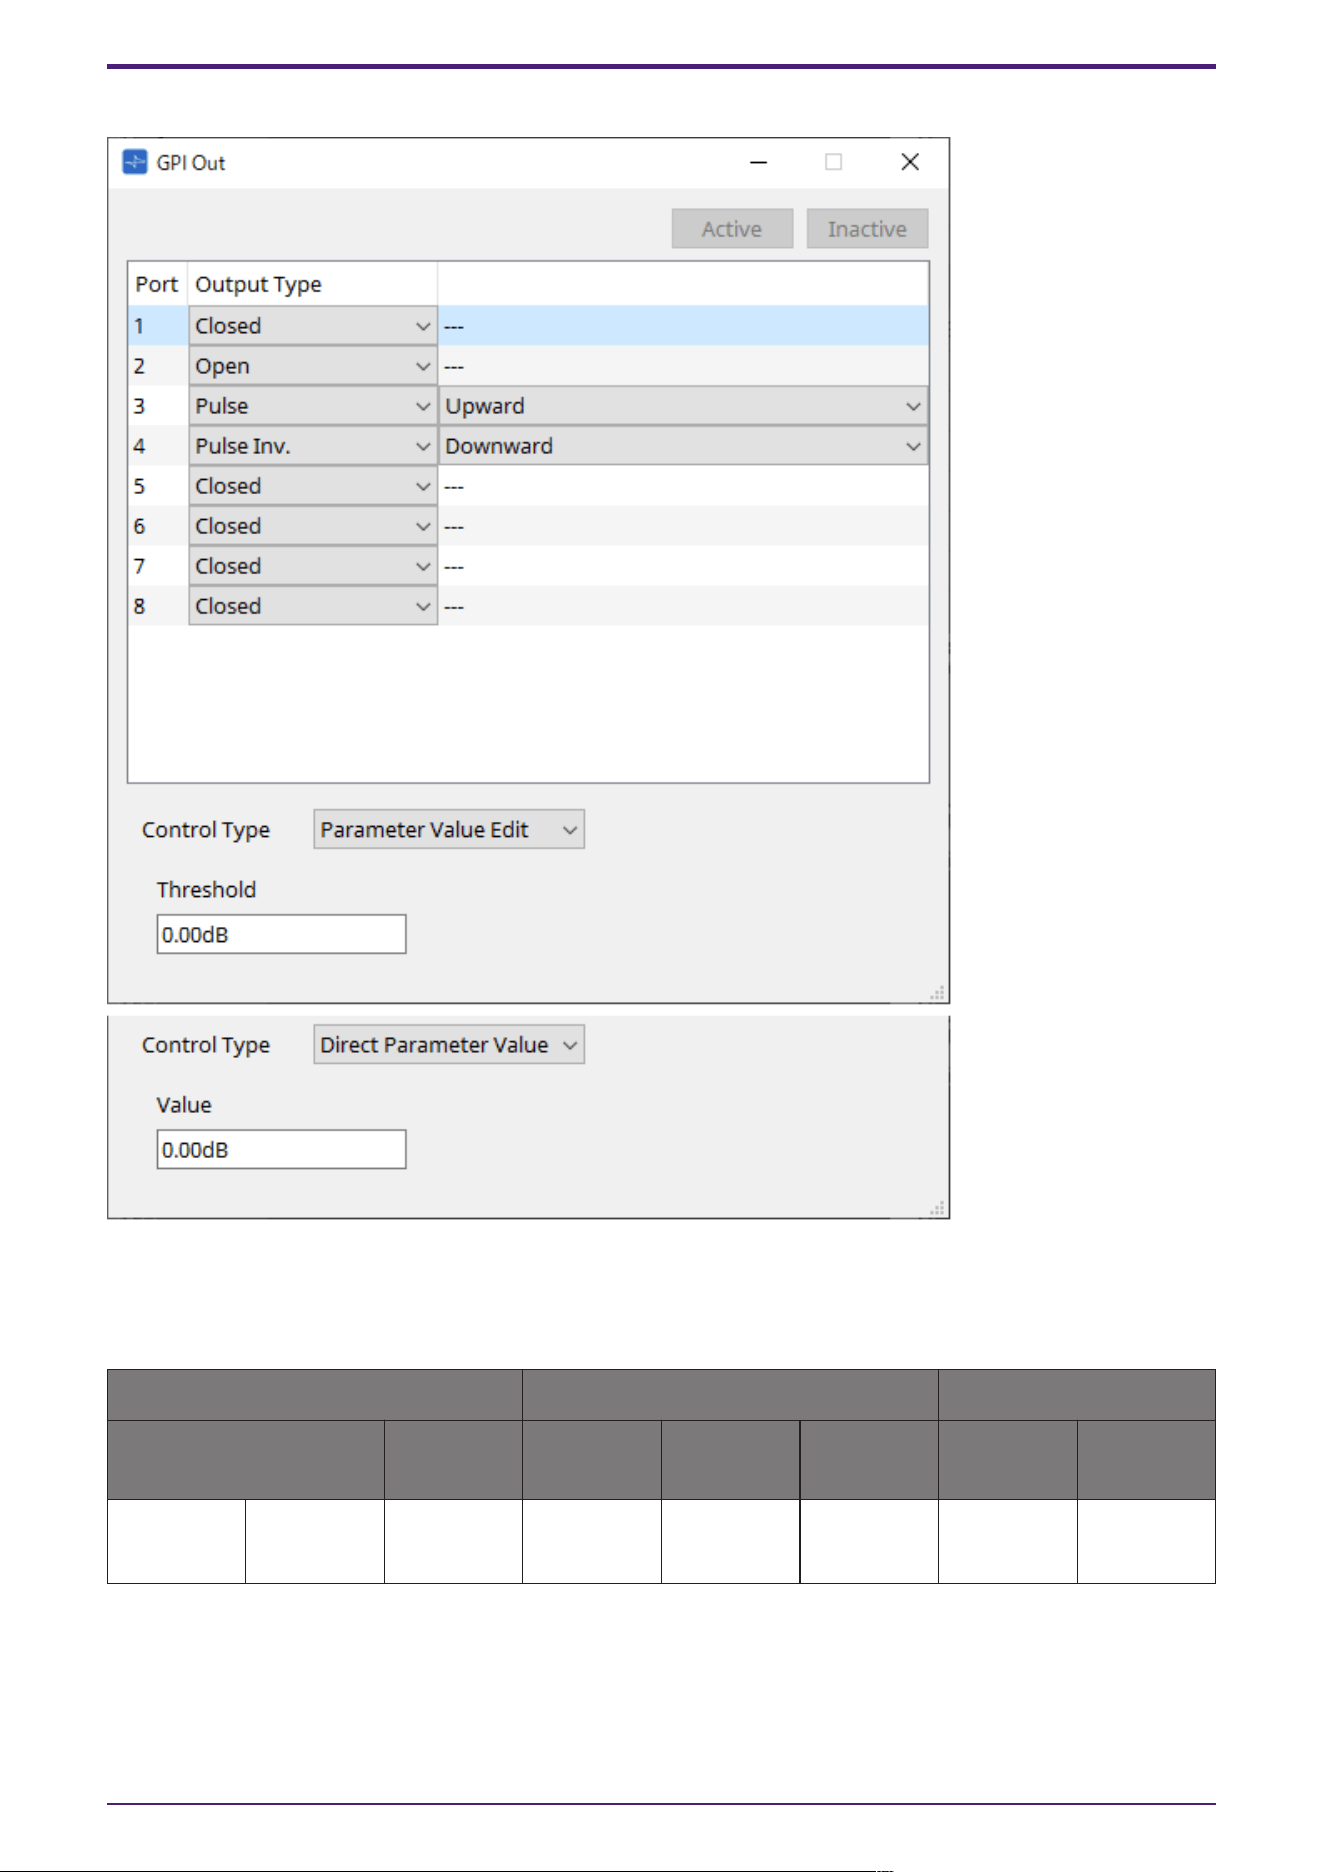Open the Upward direction dropdown
This screenshot has width=1324, height=1872.
683,406
